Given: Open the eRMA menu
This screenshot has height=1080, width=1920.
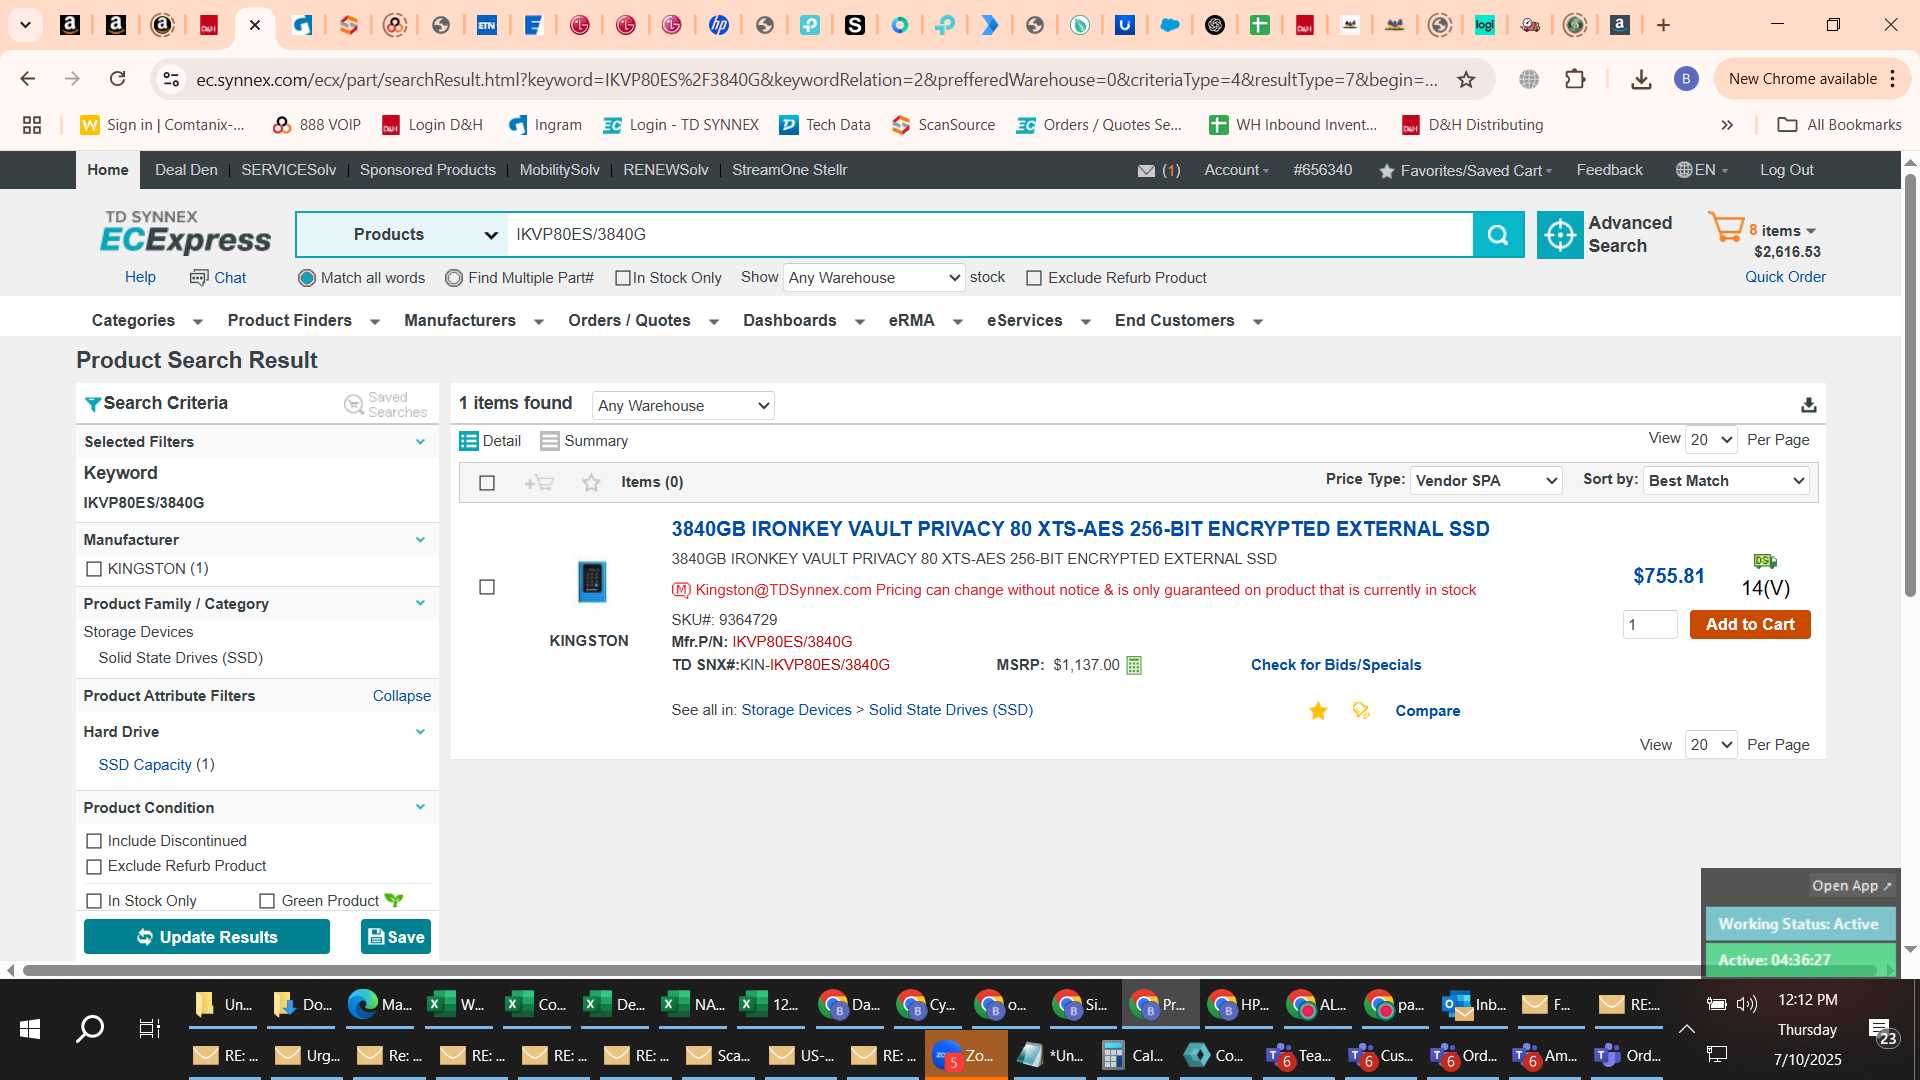Looking at the screenshot, I should click(925, 321).
